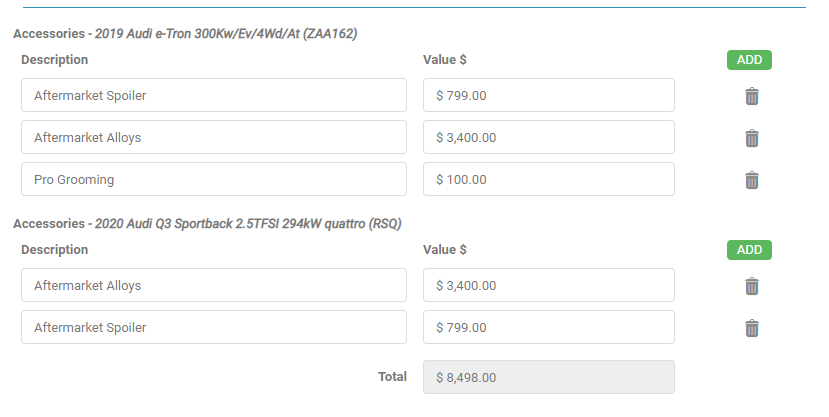829x417 pixels.
Task: Edit e-Tron Aftermarket Alloys description field
Action: (x=213, y=138)
